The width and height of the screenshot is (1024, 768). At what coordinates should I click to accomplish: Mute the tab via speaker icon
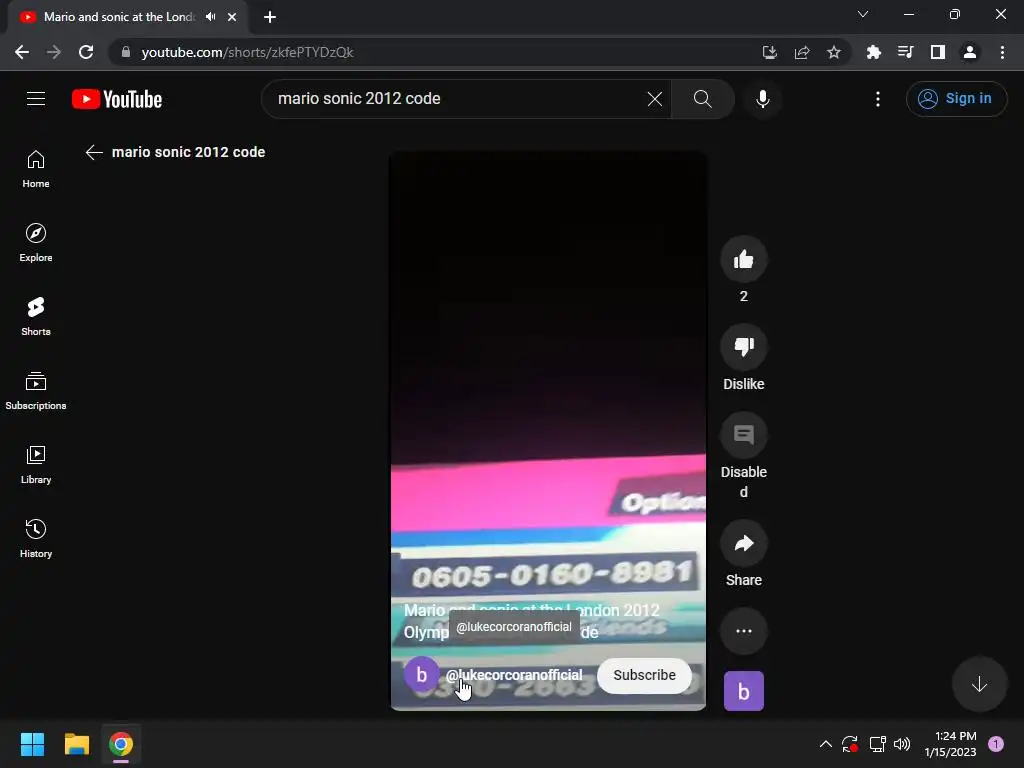click(210, 17)
